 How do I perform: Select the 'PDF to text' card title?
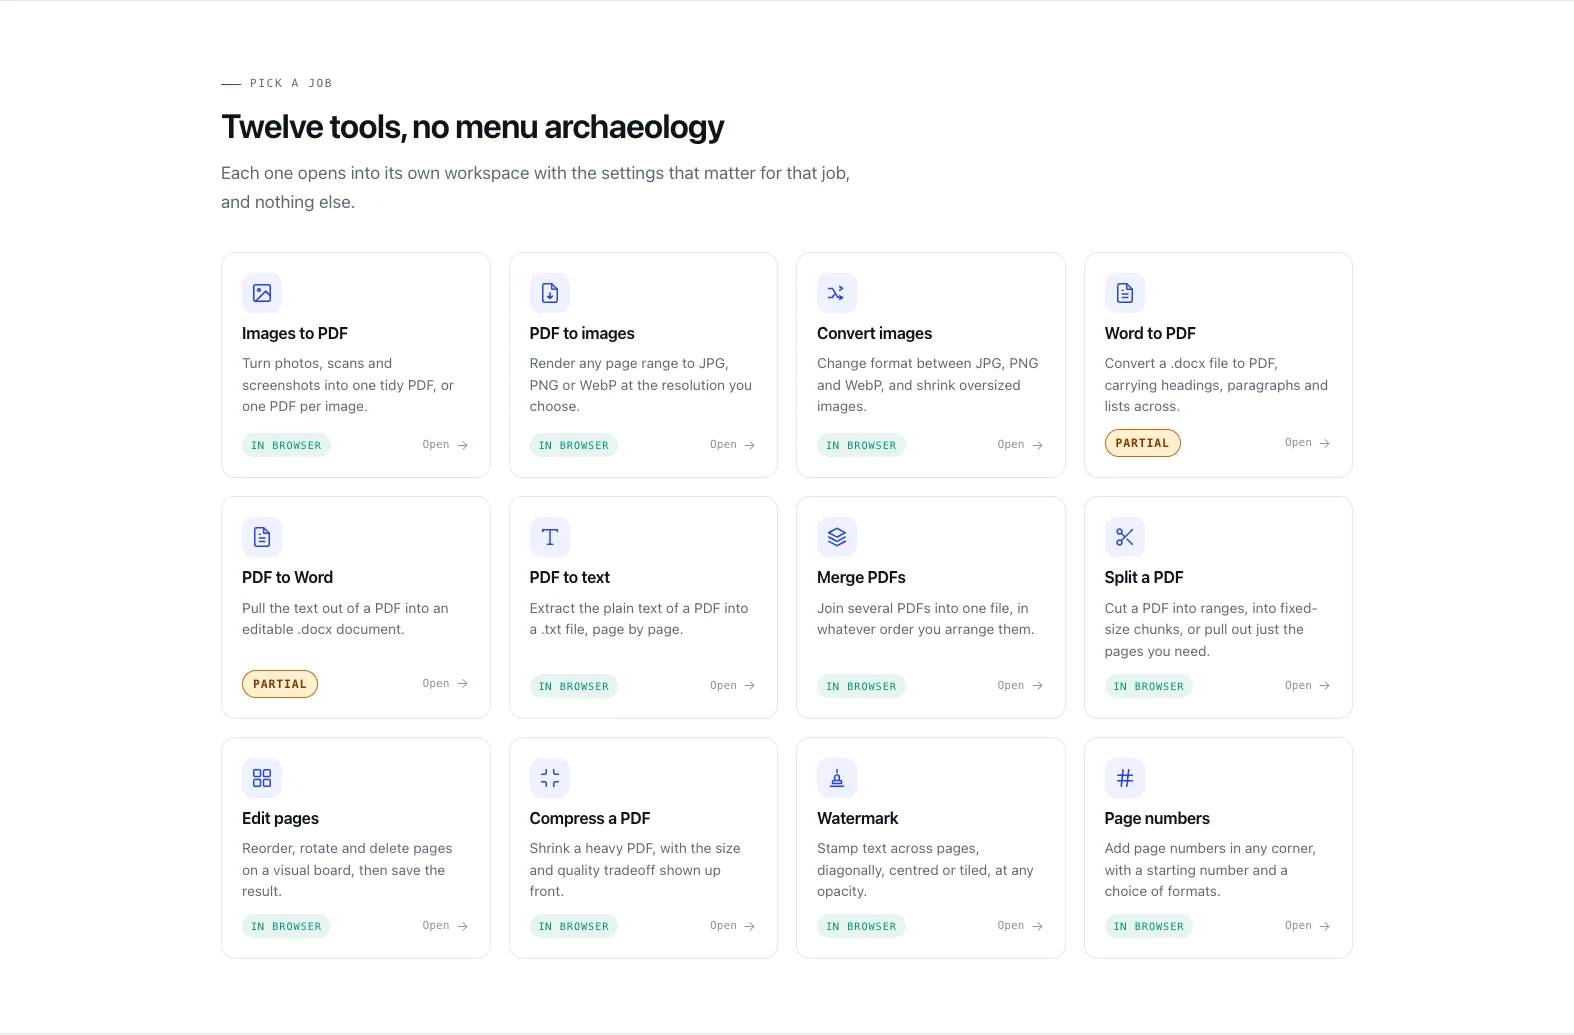tap(570, 577)
